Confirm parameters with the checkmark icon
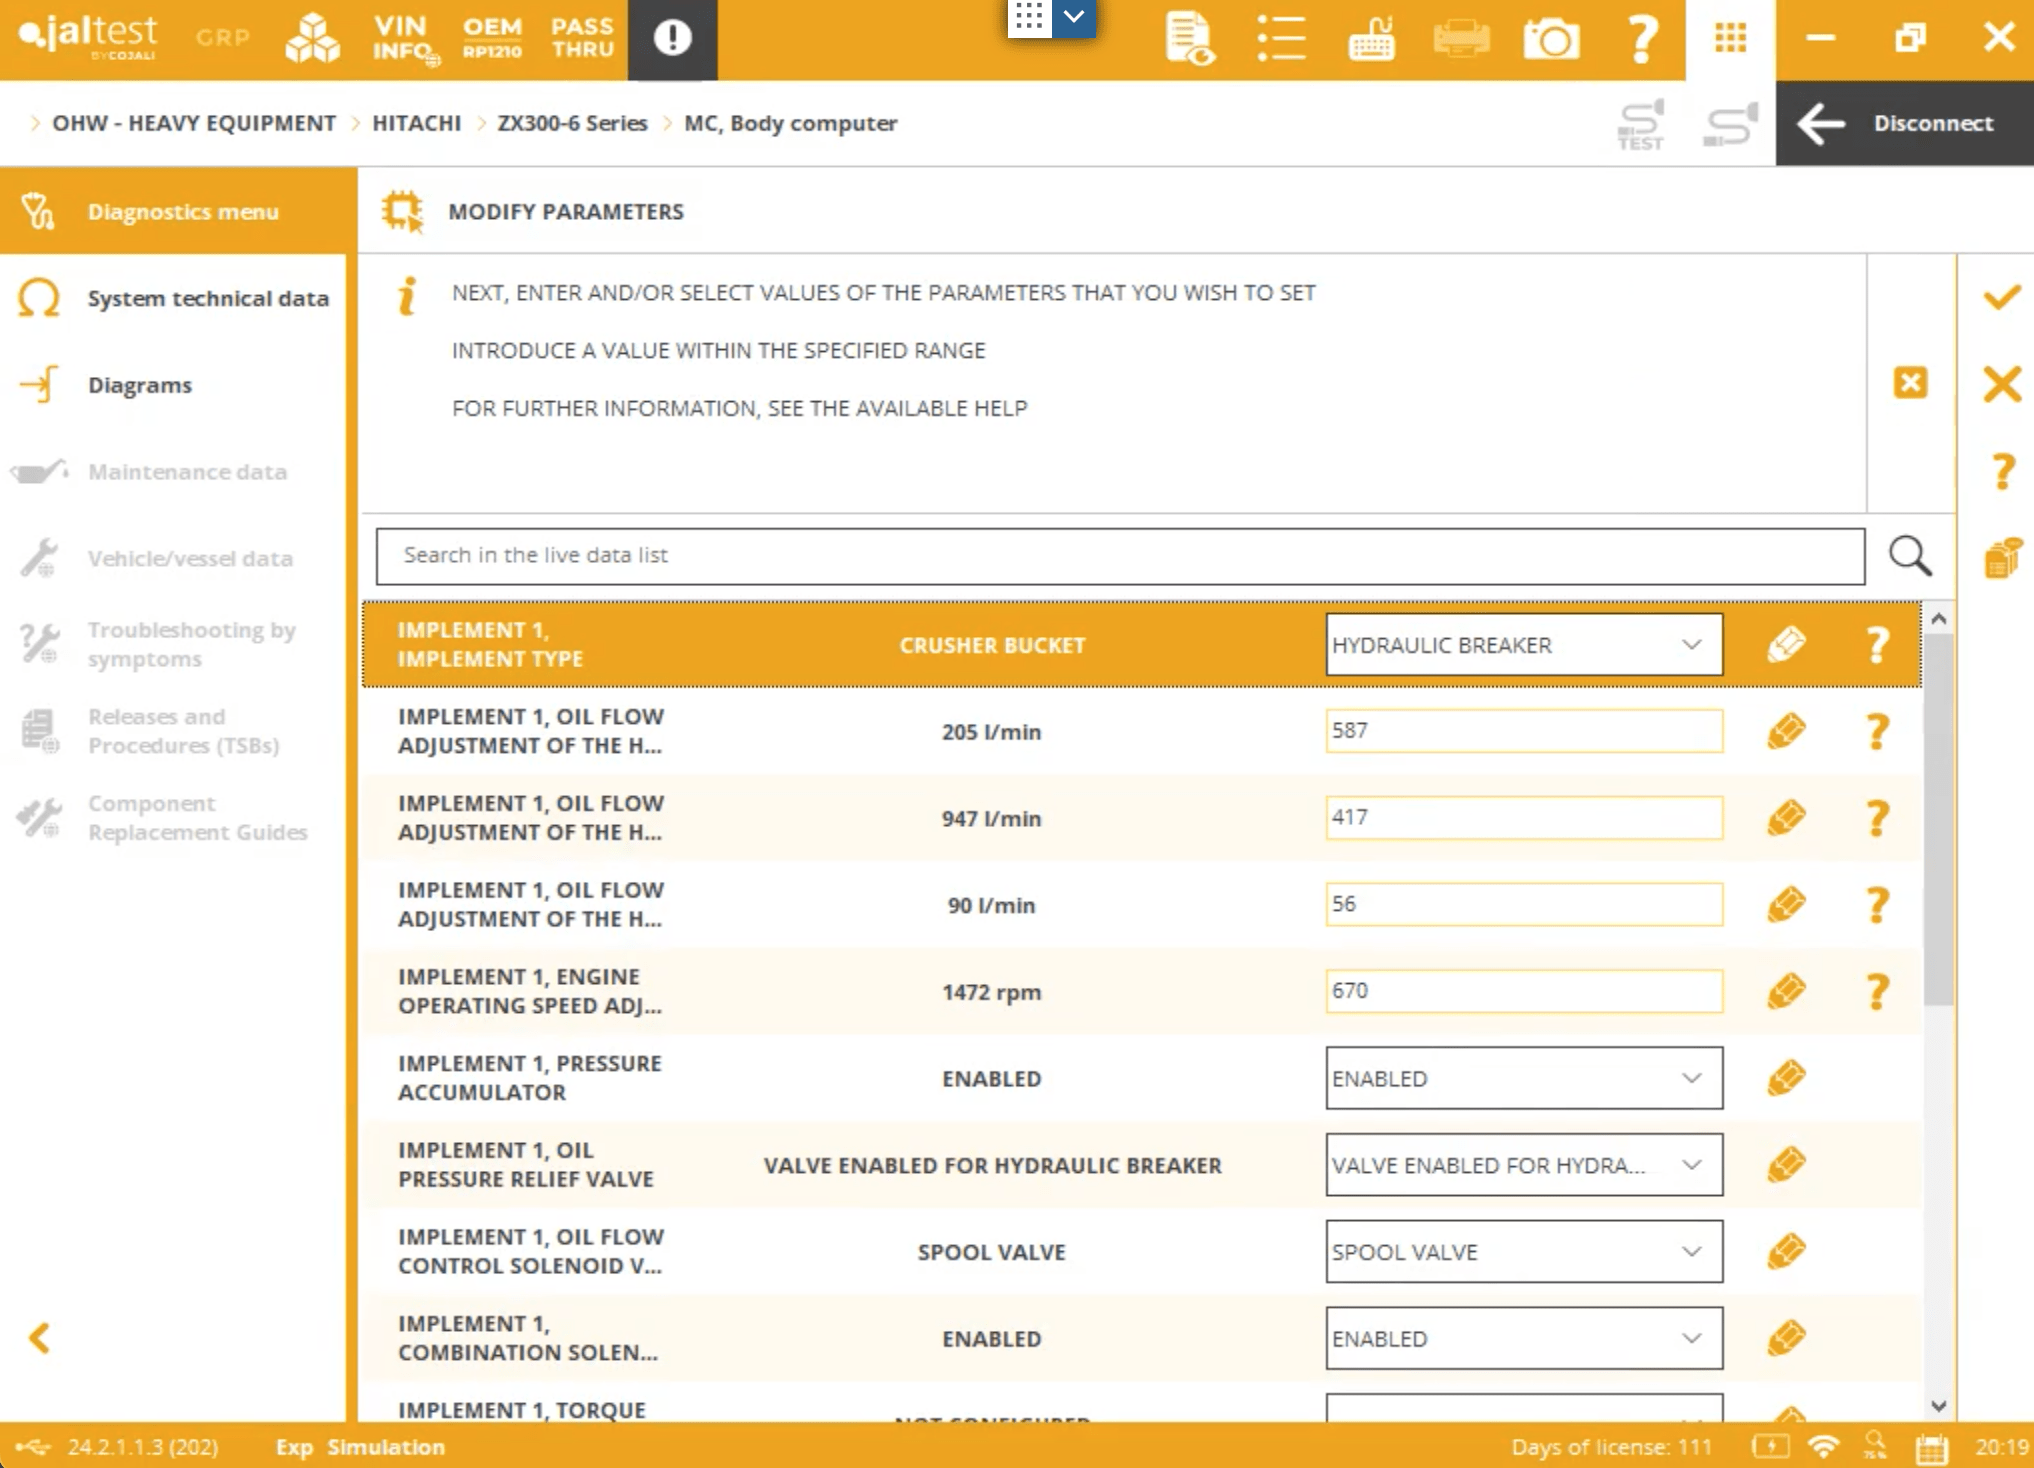The width and height of the screenshot is (2034, 1468). 2001,298
